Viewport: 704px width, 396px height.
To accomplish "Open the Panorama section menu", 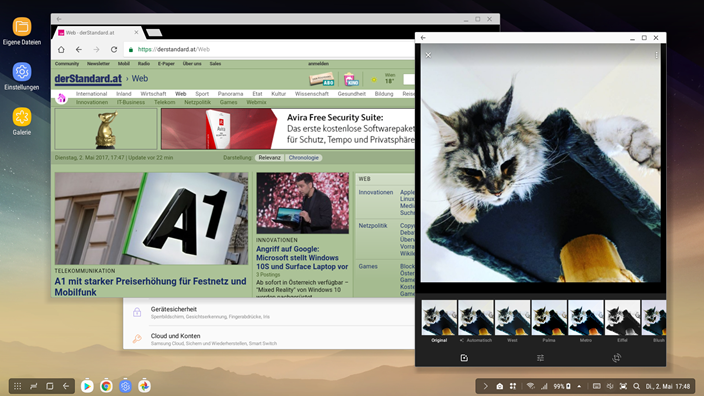I will pos(230,94).
